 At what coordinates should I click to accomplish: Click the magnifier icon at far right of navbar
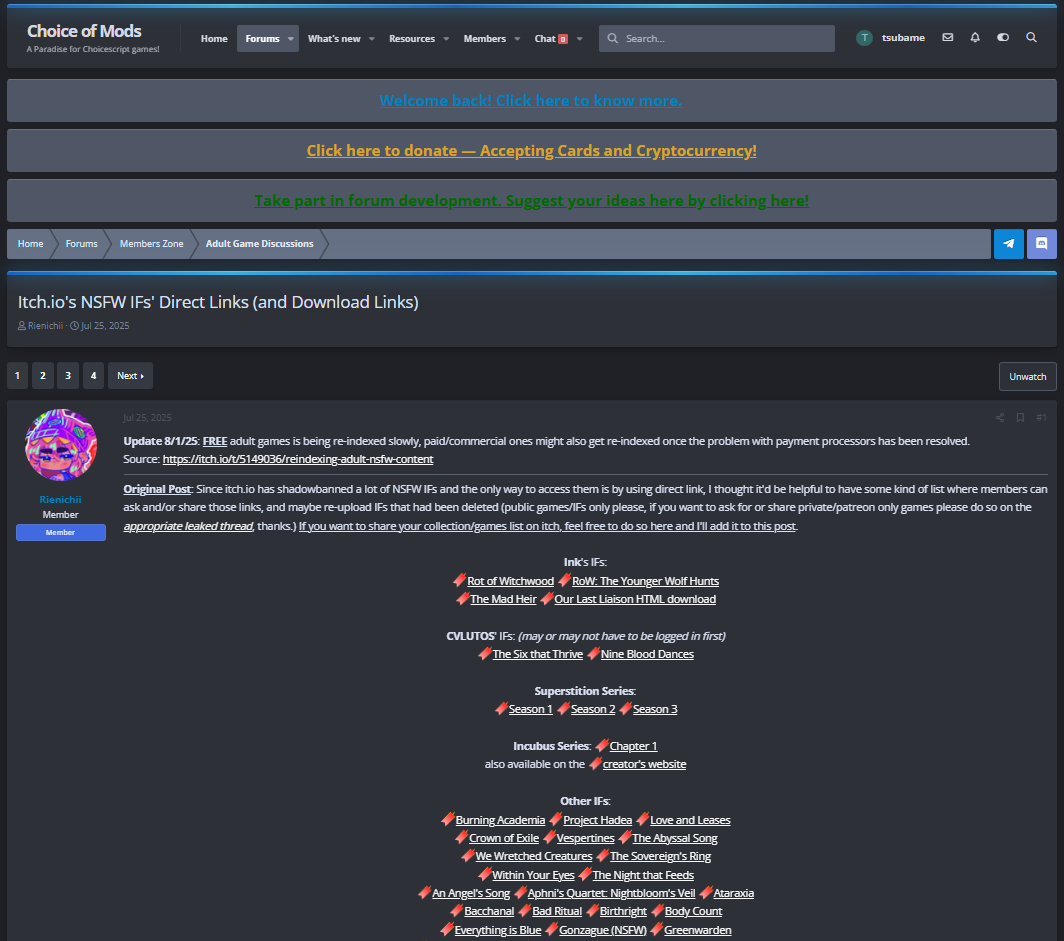click(1031, 37)
